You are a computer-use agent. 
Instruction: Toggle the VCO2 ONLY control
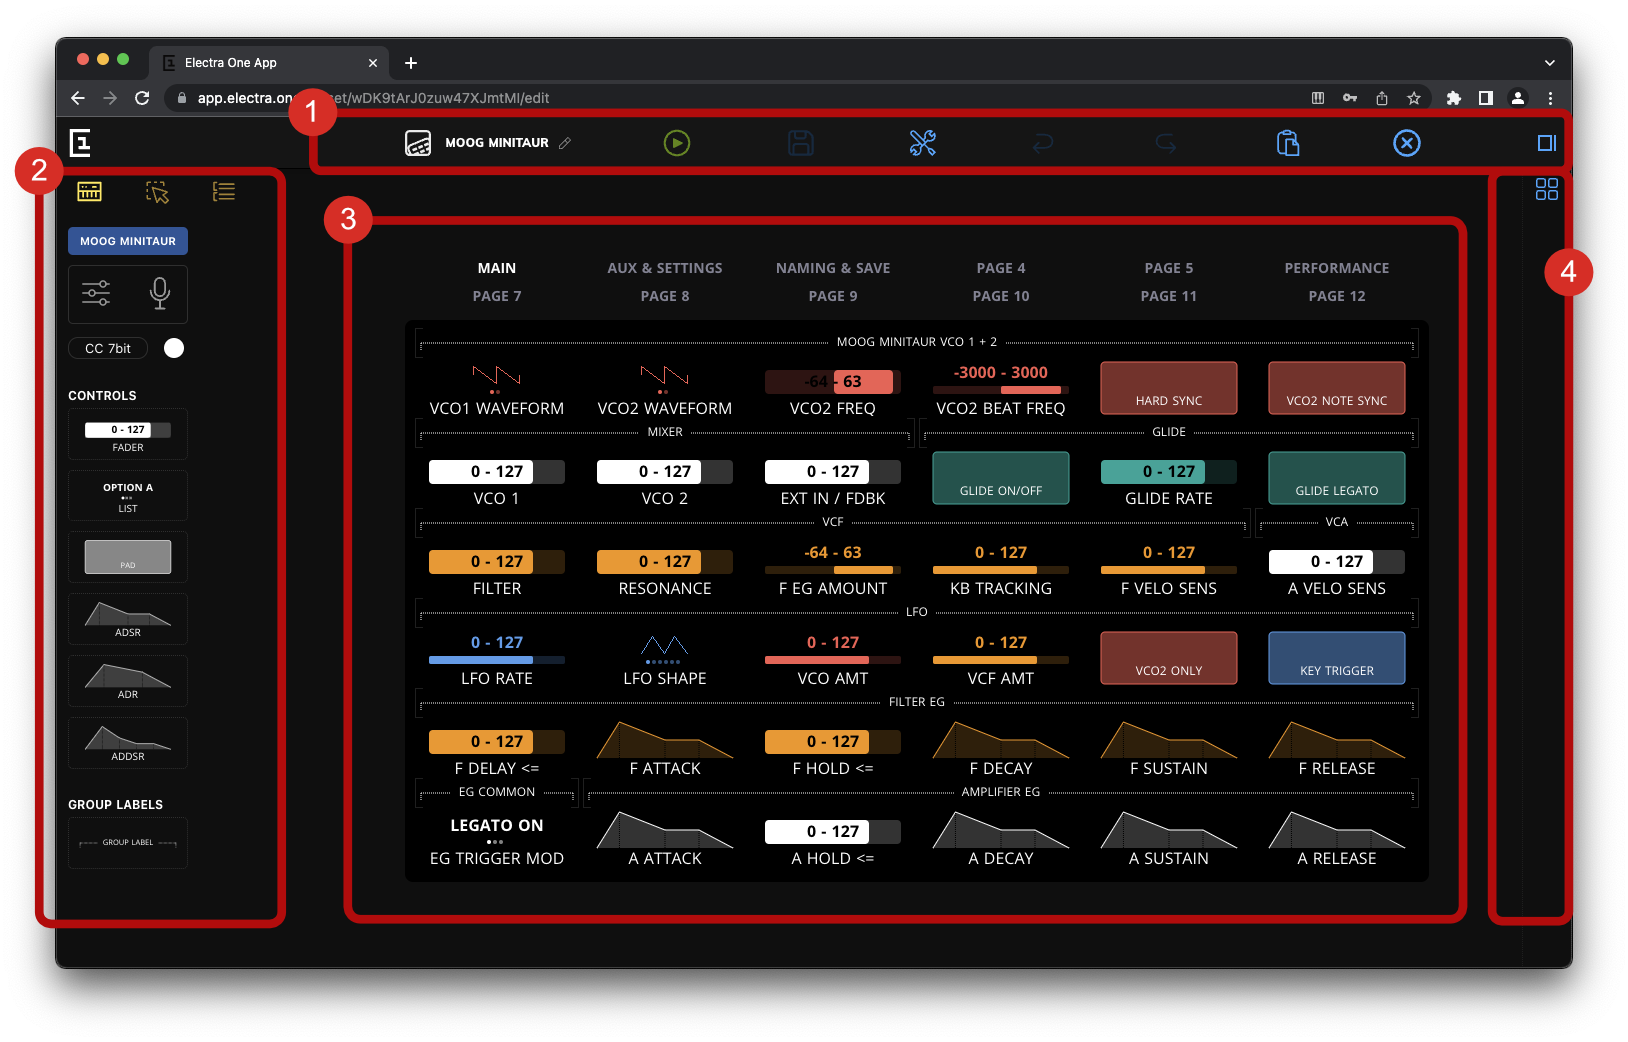pos(1168,658)
